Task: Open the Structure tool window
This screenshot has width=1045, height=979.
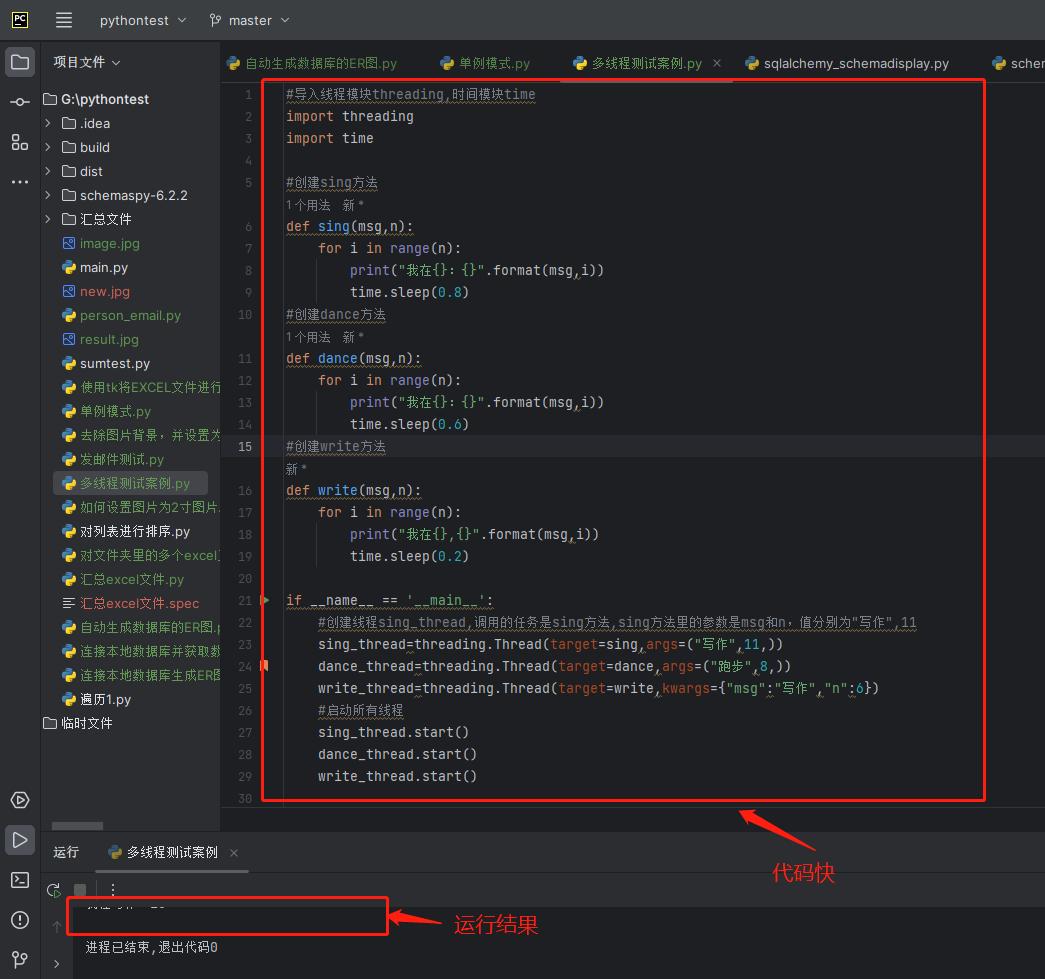Action: (x=20, y=142)
